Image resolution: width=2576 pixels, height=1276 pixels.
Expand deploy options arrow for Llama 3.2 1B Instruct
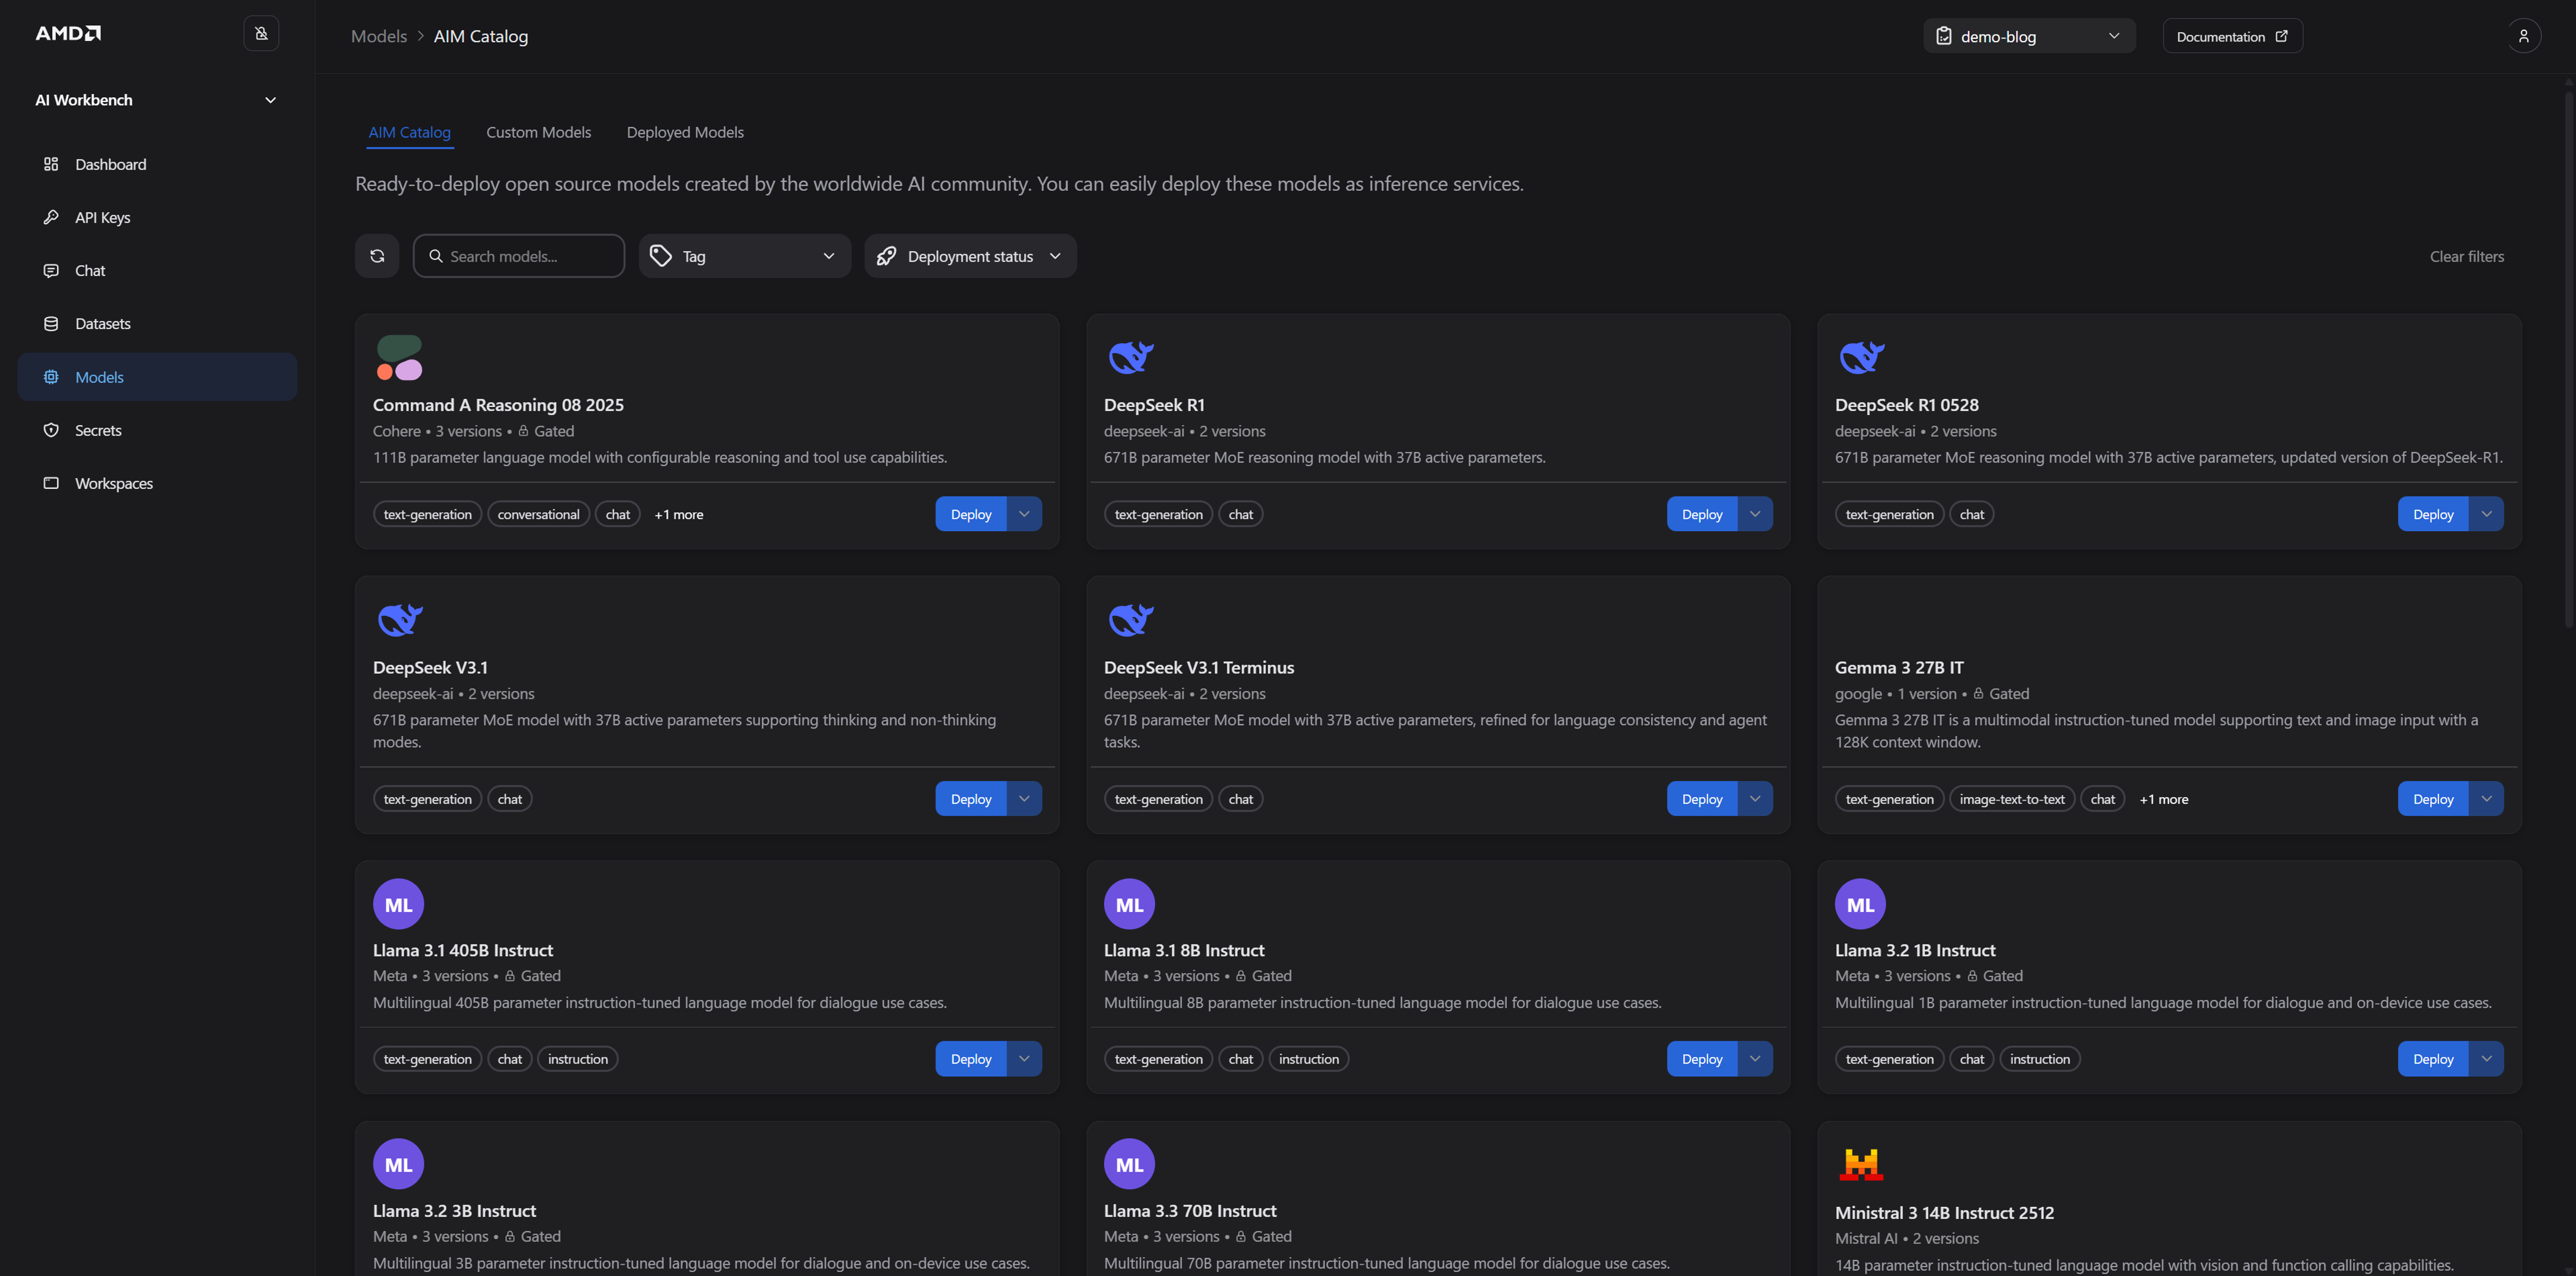click(x=2486, y=1059)
